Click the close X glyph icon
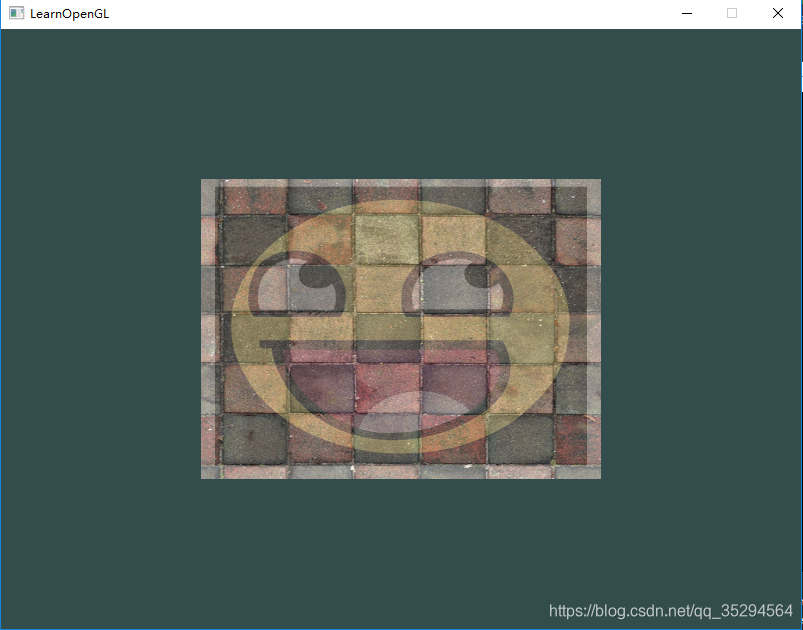803x630 pixels. (x=777, y=14)
